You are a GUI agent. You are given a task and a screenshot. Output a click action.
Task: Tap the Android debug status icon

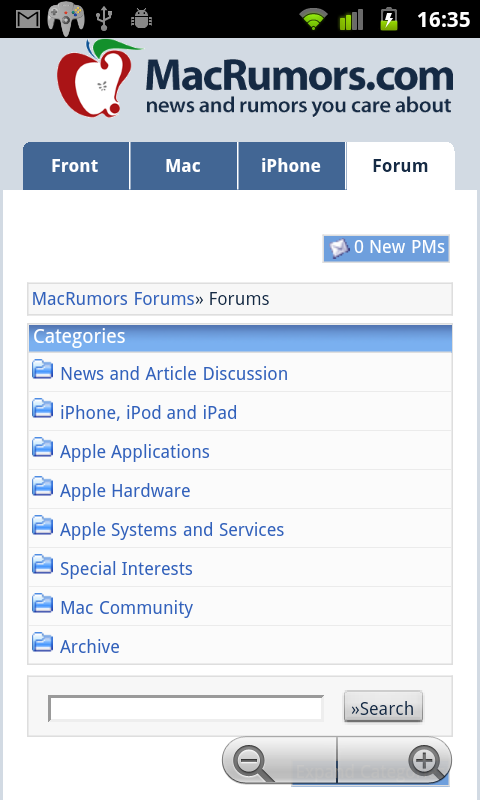point(141,19)
